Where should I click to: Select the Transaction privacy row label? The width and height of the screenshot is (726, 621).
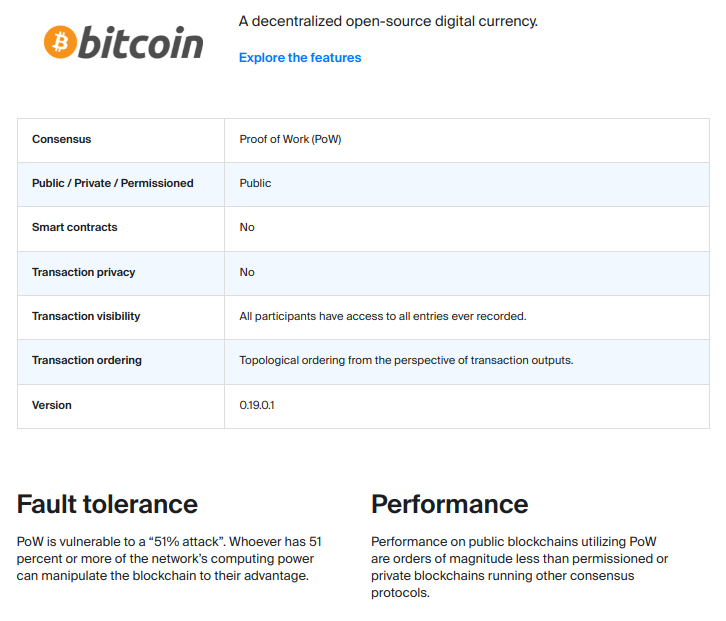coord(83,272)
